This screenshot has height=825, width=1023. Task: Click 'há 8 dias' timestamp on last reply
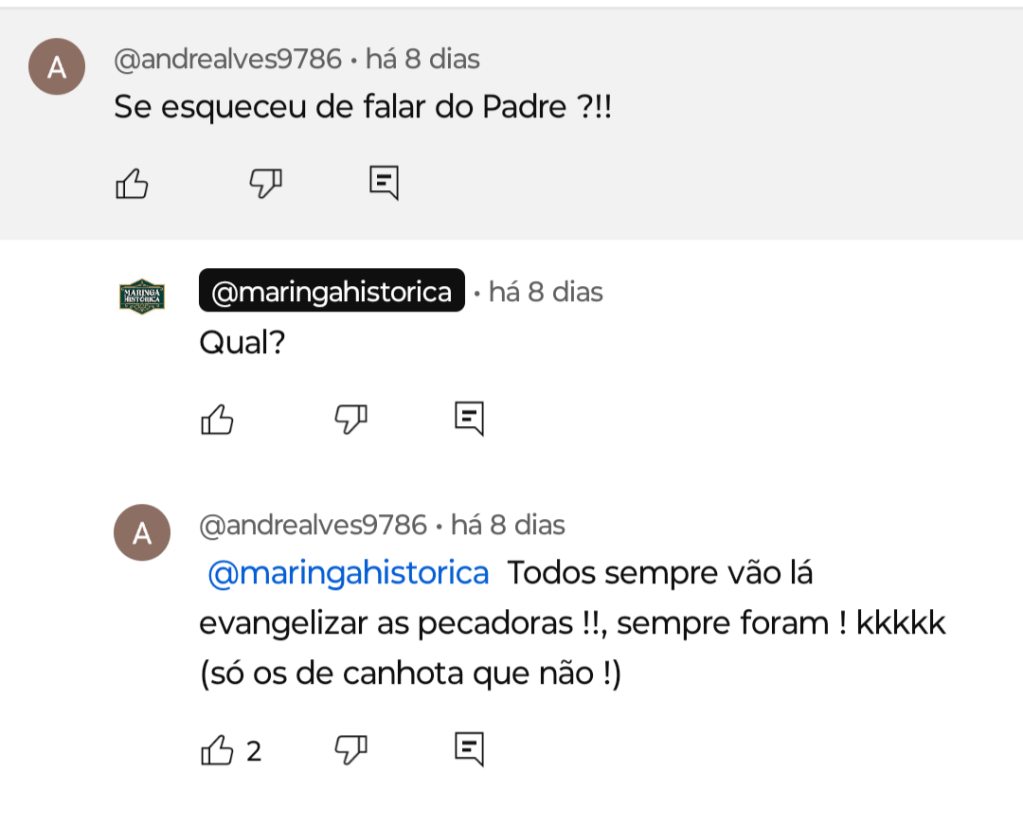(508, 525)
